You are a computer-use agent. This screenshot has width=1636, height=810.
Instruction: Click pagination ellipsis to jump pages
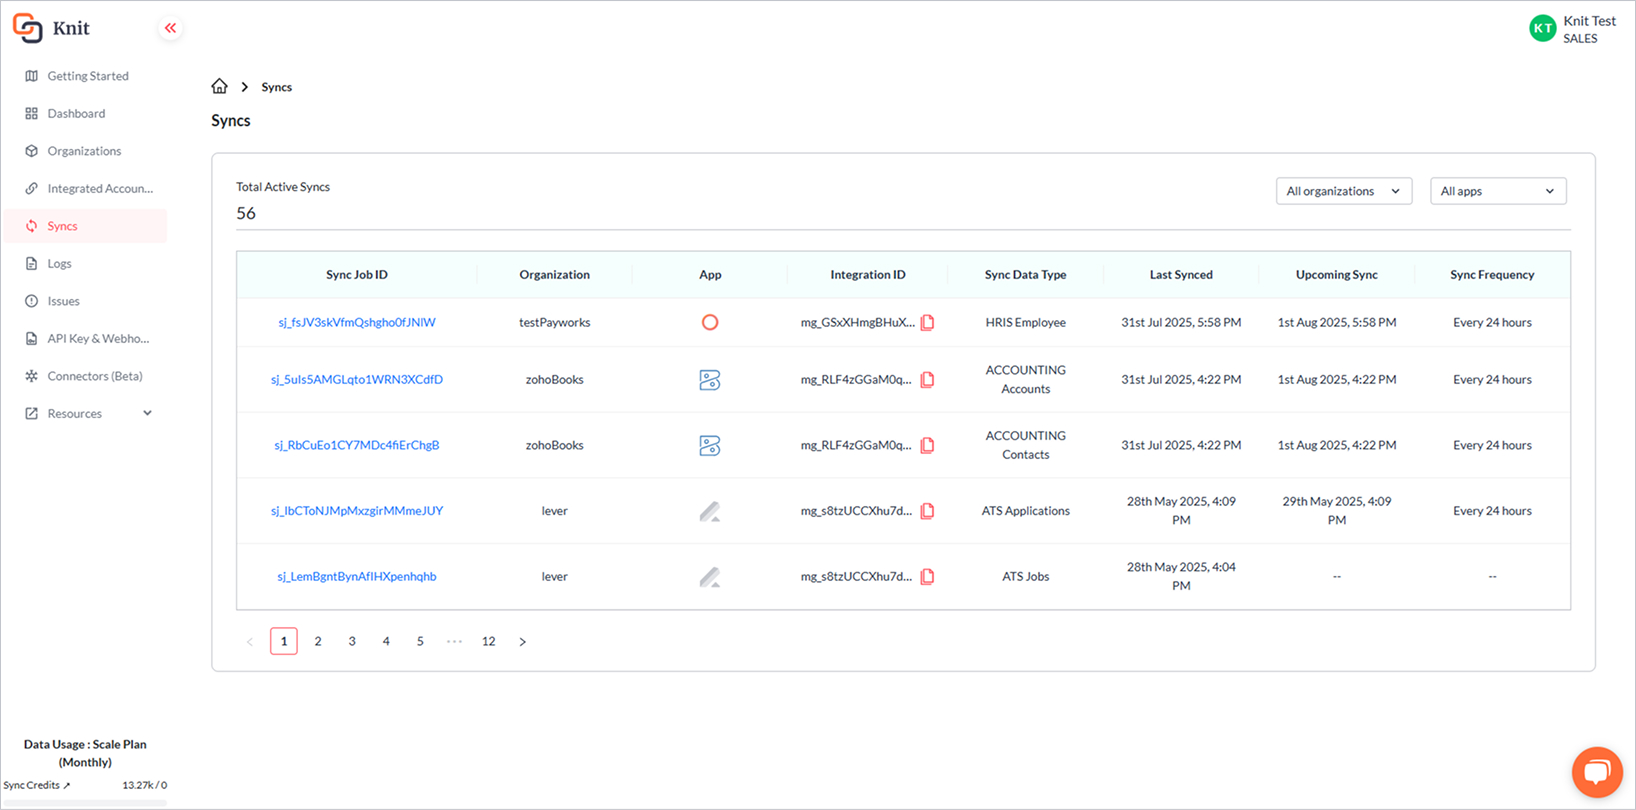(454, 641)
